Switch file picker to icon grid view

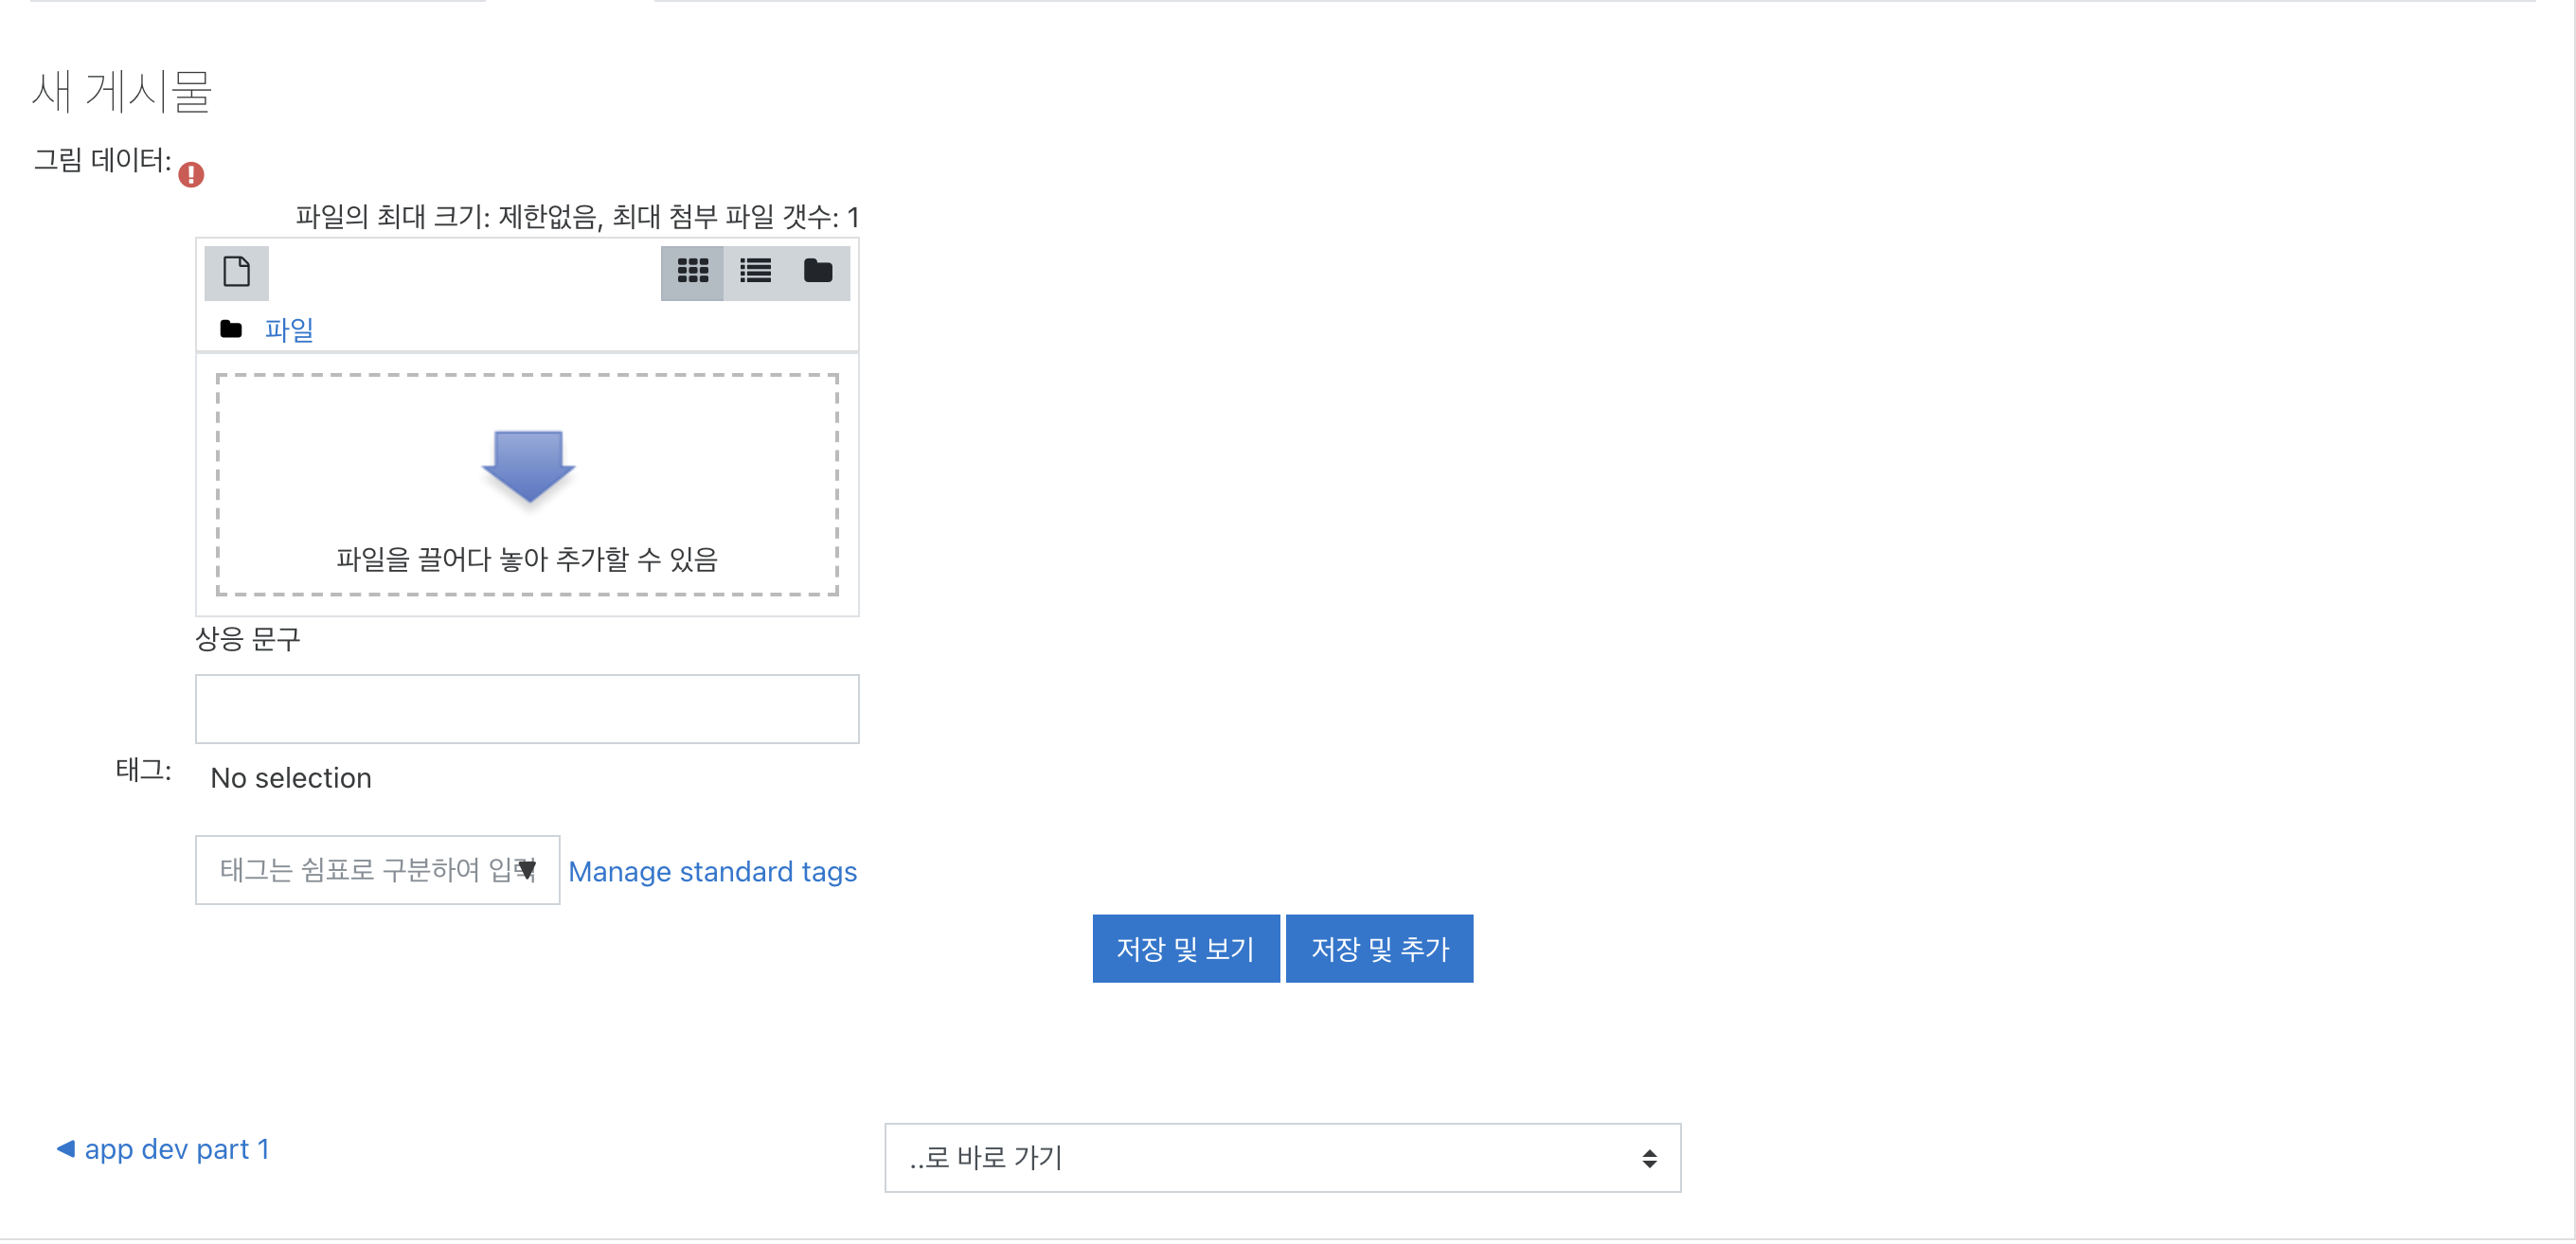point(692,272)
